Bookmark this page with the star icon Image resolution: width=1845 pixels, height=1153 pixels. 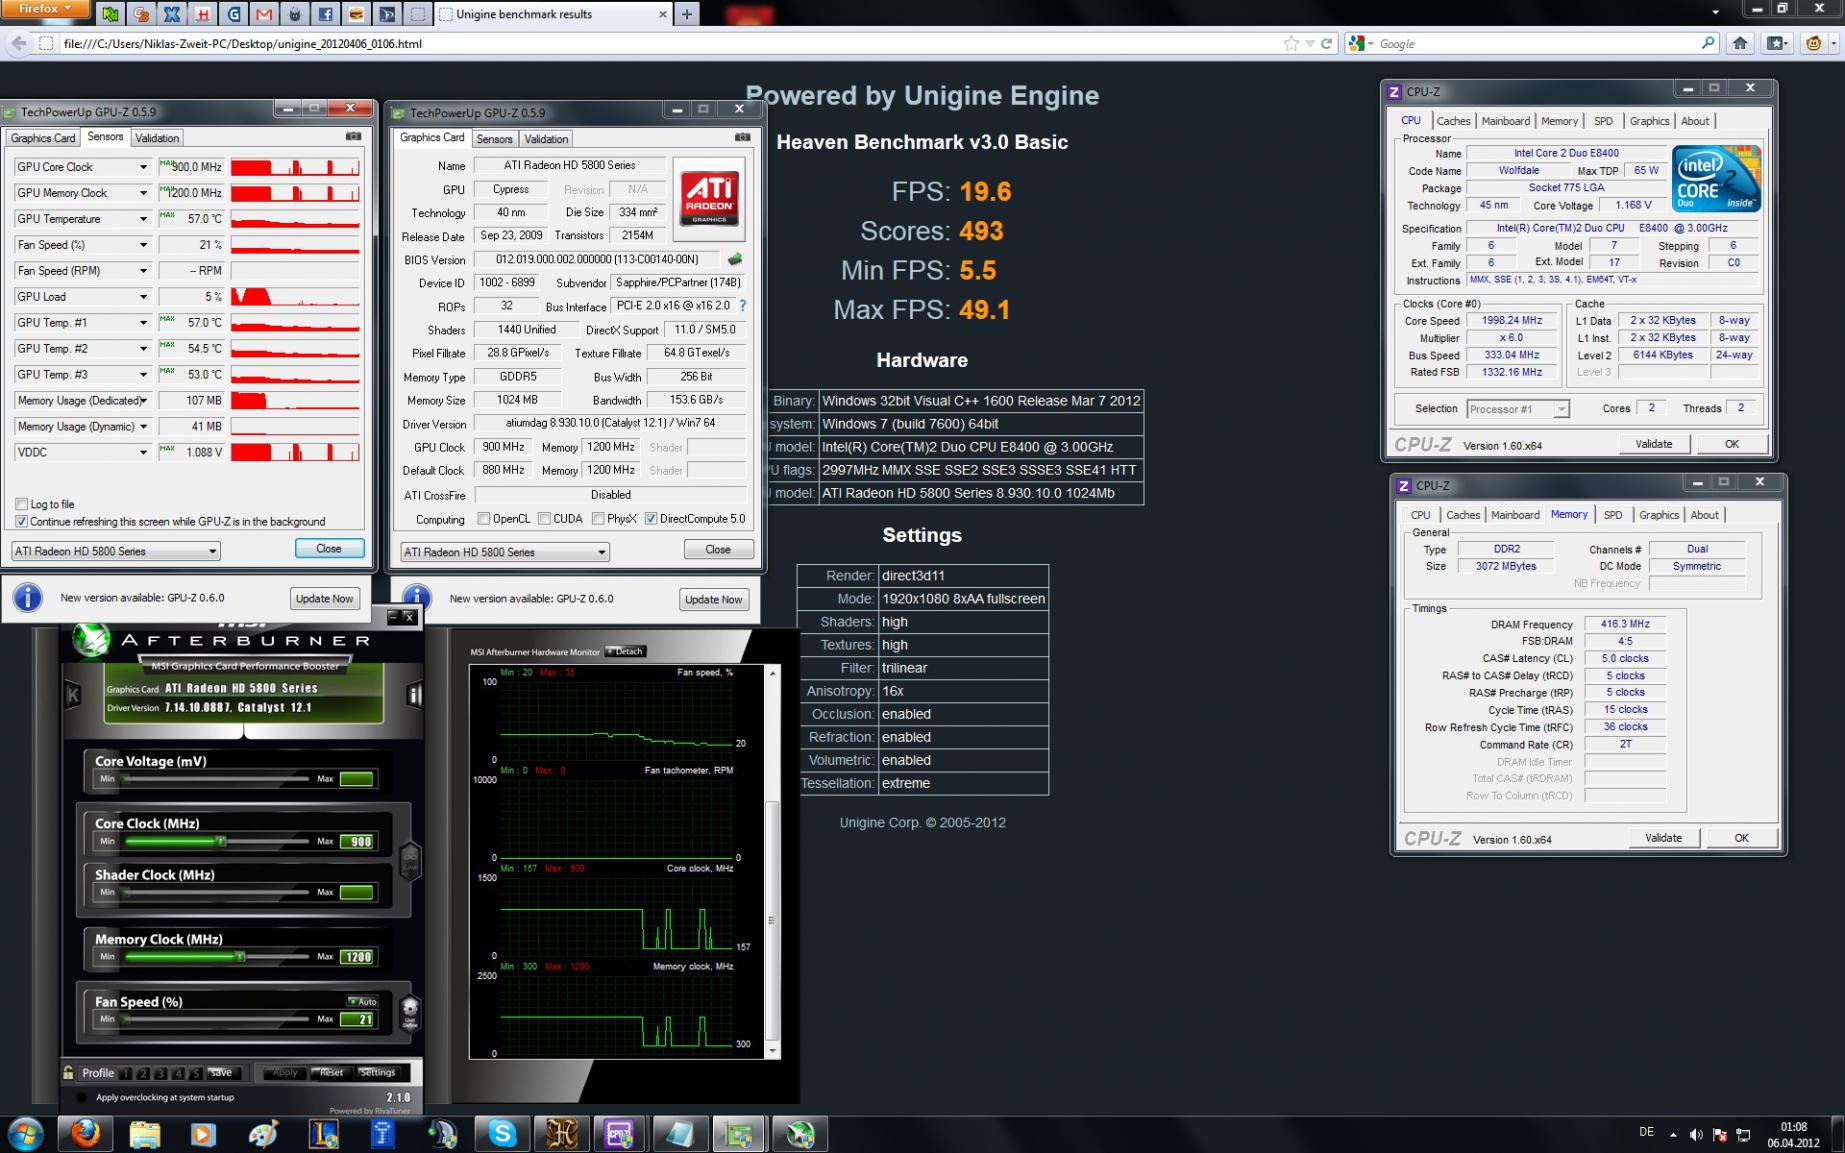point(1291,43)
